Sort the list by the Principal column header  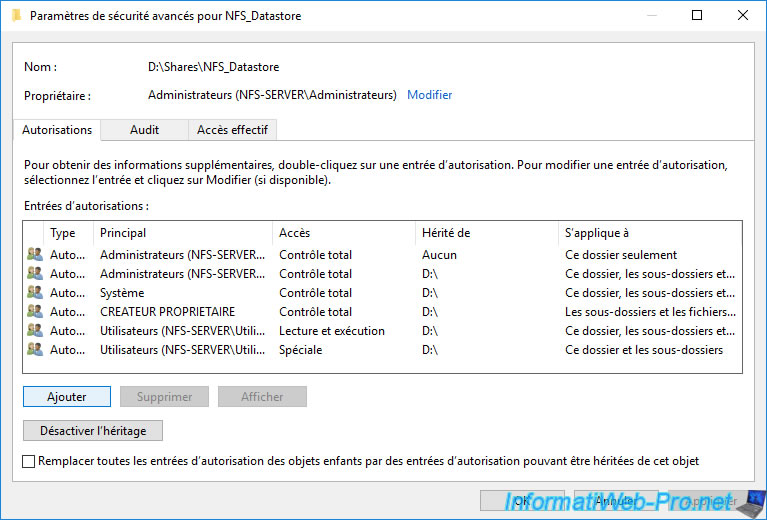click(x=183, y=233)
